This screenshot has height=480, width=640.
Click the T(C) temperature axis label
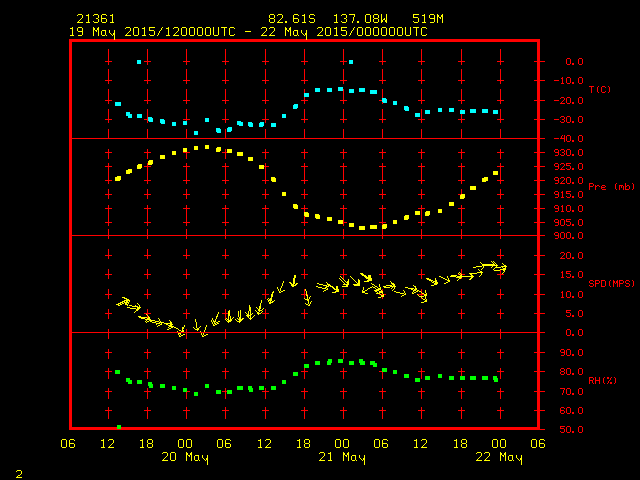tap(600, 90)
